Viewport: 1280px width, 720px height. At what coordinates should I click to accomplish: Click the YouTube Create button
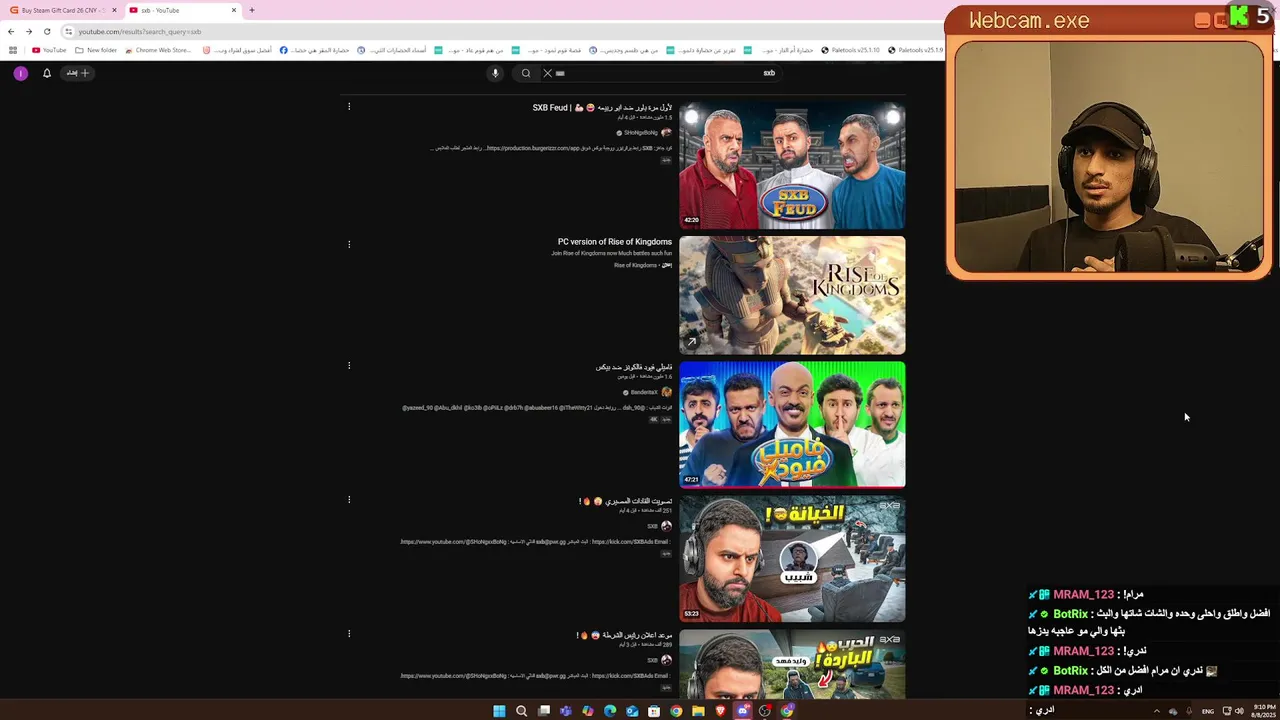coord(78,73)
